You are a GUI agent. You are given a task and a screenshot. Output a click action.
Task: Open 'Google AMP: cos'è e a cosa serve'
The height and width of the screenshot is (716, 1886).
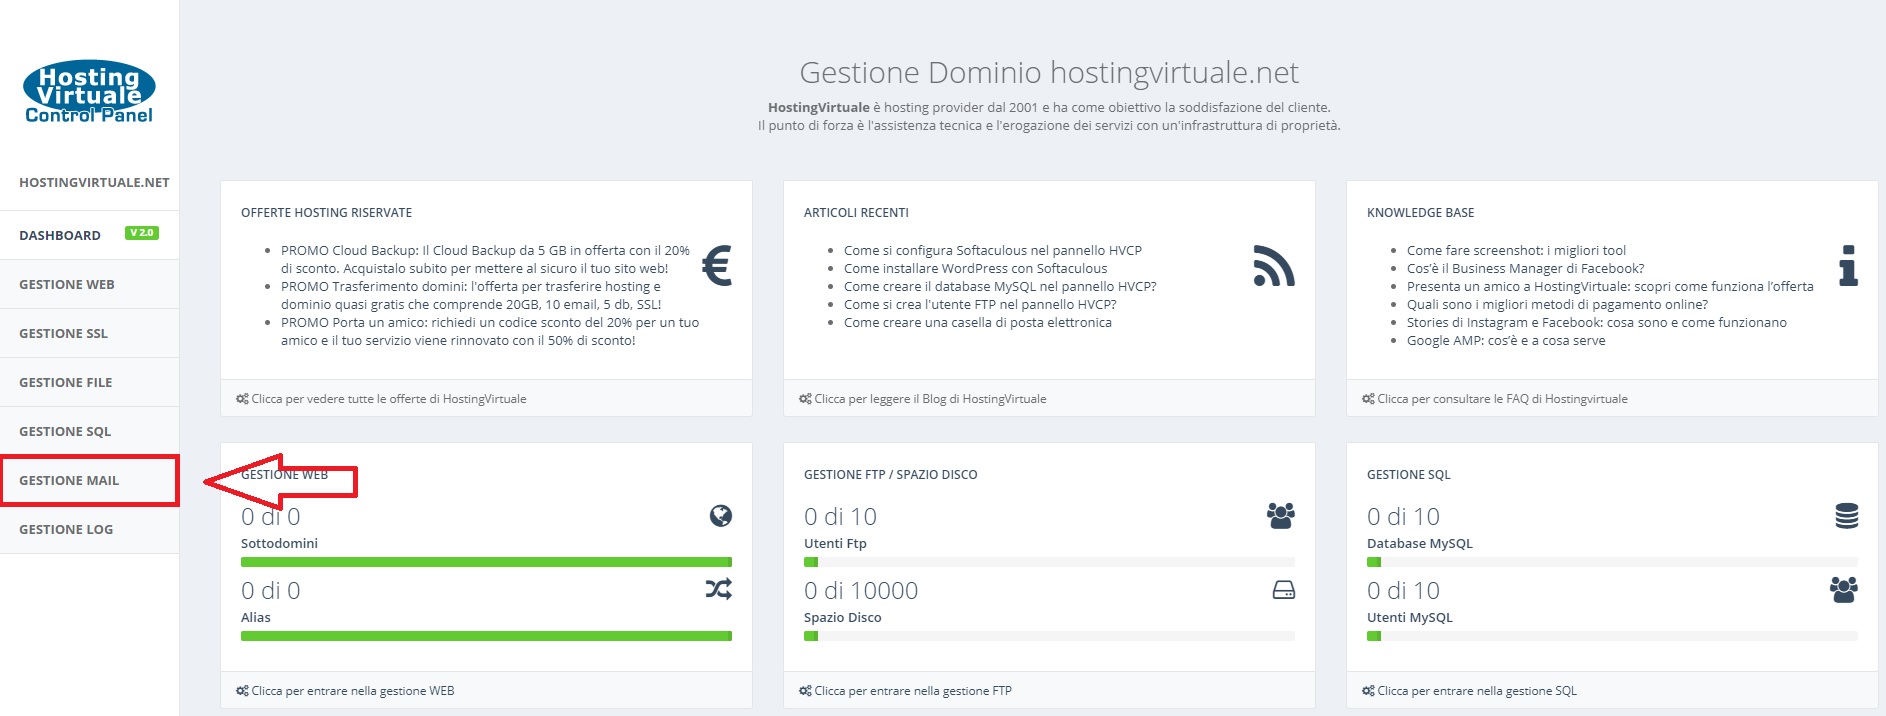click(1506, 340)
